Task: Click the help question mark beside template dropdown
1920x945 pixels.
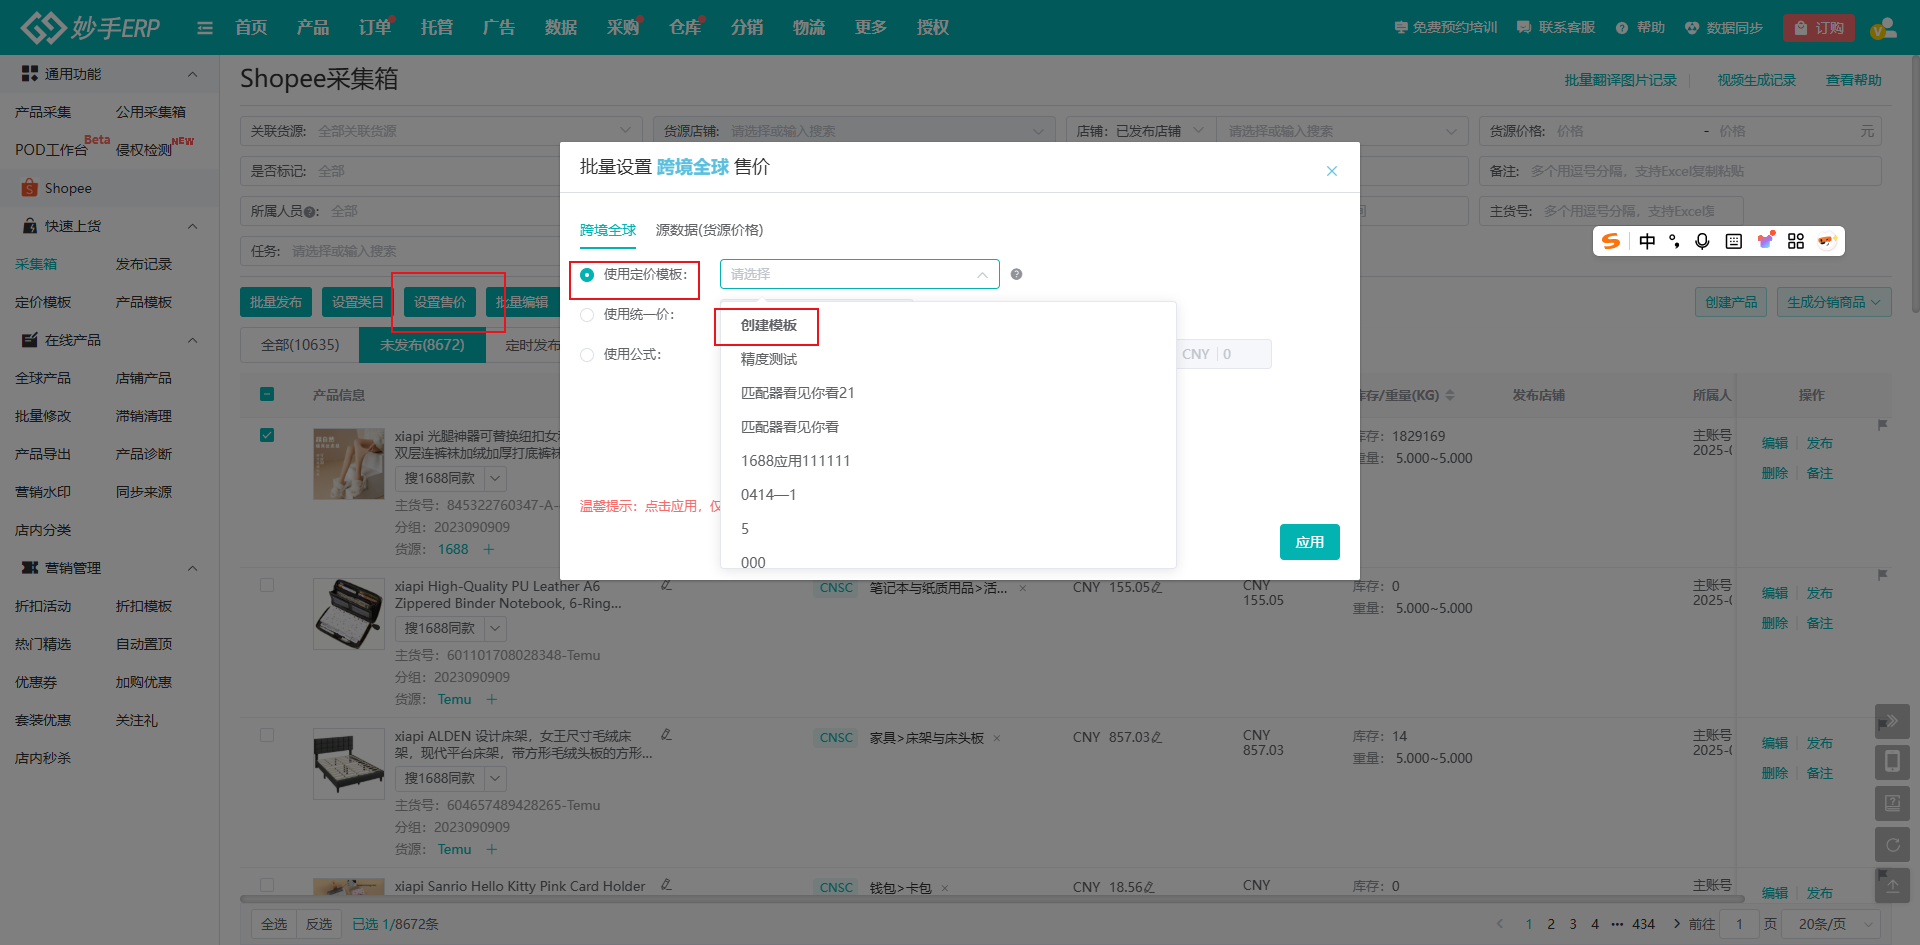Action: 1016,274
